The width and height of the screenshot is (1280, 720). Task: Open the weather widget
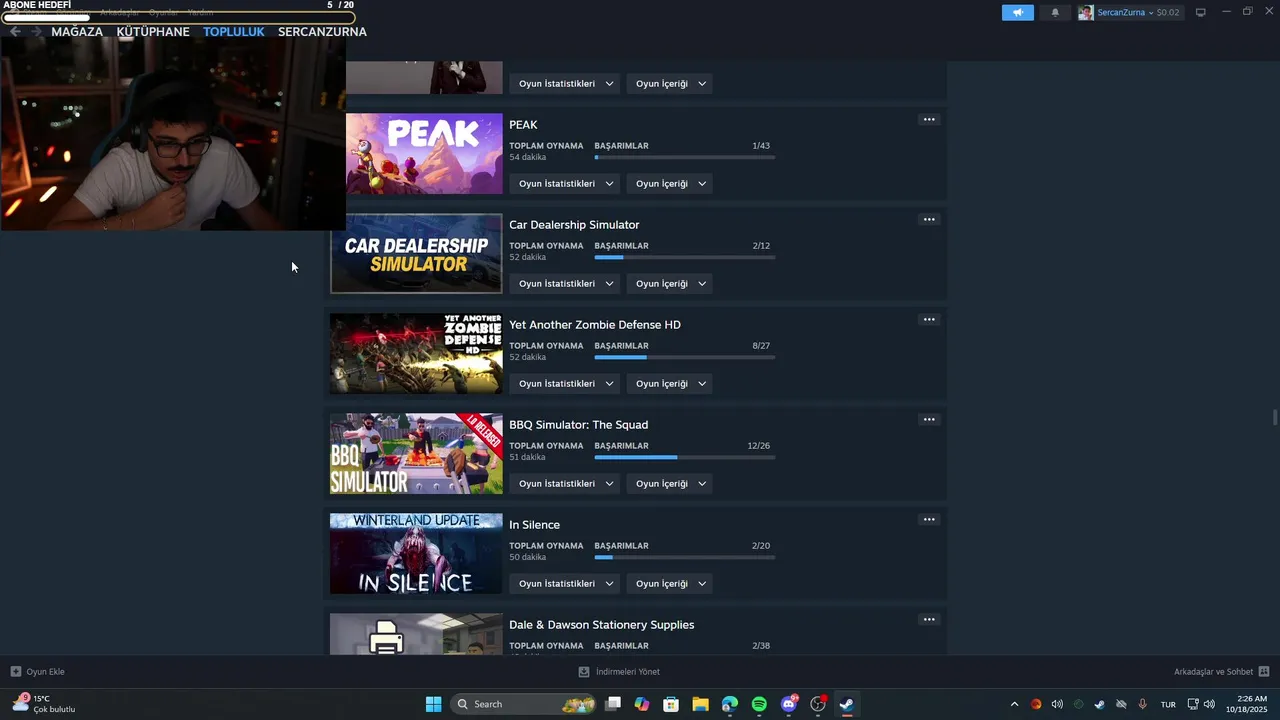45,704
